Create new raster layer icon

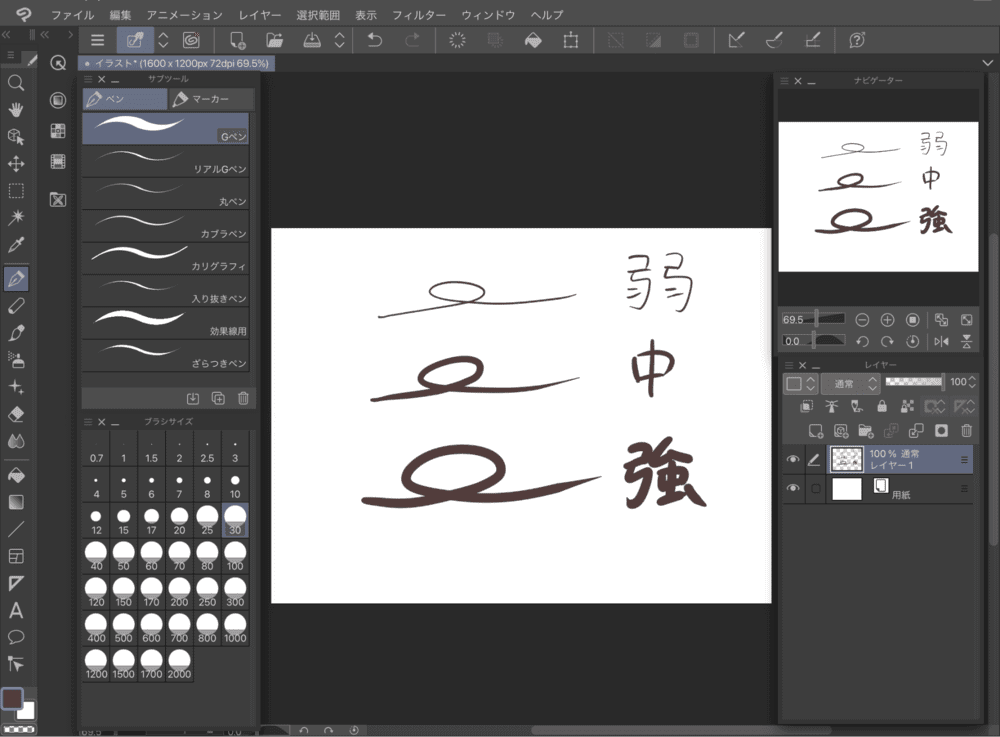pyautogui.click(x=816, y=431)
